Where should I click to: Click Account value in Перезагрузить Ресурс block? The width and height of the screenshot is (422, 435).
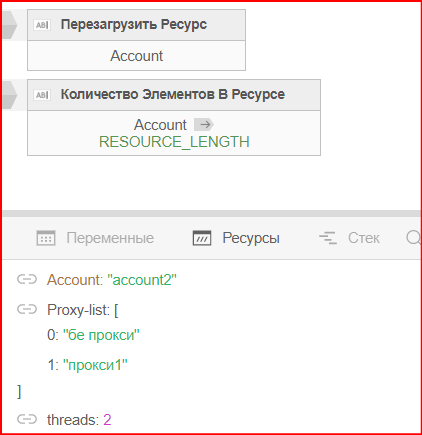[137, 56]
